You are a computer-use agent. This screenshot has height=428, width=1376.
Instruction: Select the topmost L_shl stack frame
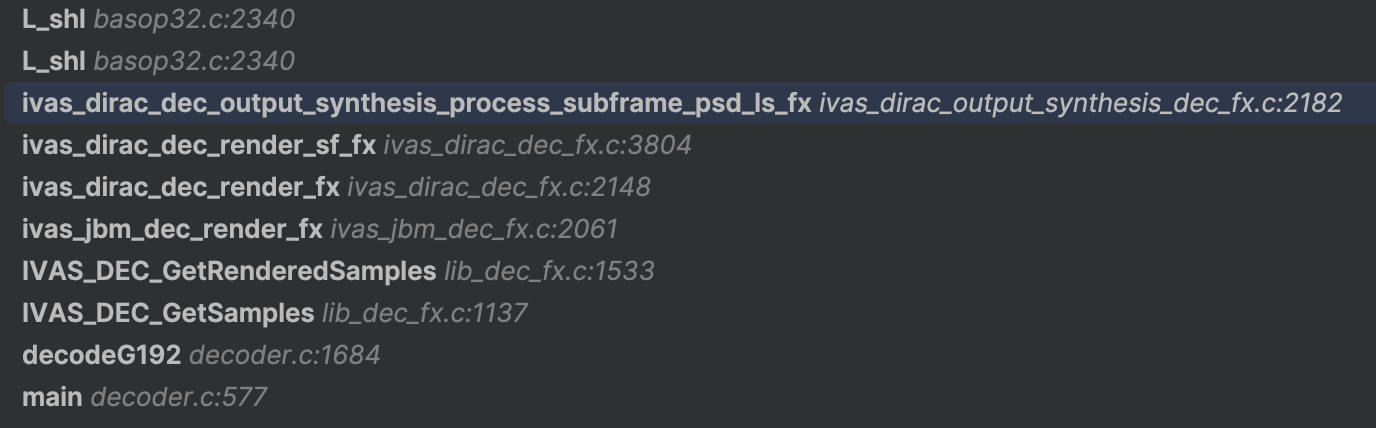53,19
